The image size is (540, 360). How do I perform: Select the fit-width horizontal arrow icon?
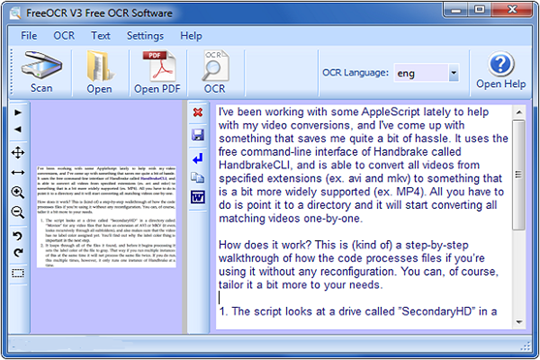[18, 172]
